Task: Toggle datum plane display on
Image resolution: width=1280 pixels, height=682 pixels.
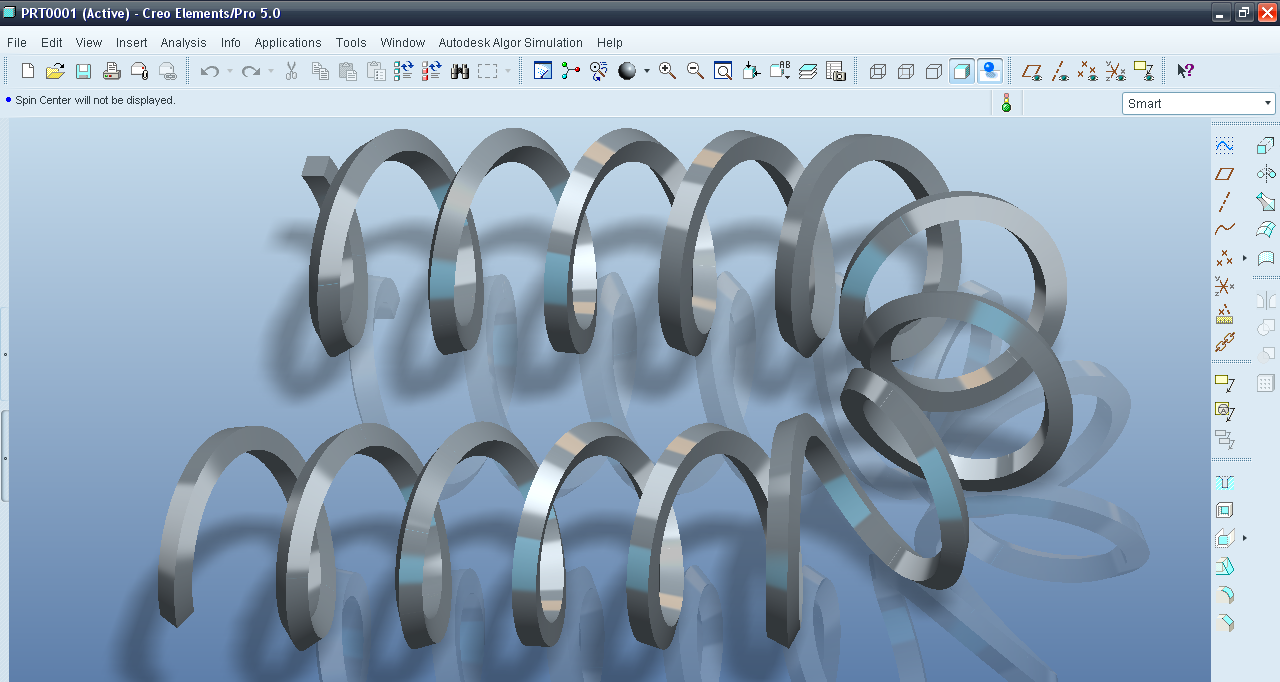Action: point(1033,72)
